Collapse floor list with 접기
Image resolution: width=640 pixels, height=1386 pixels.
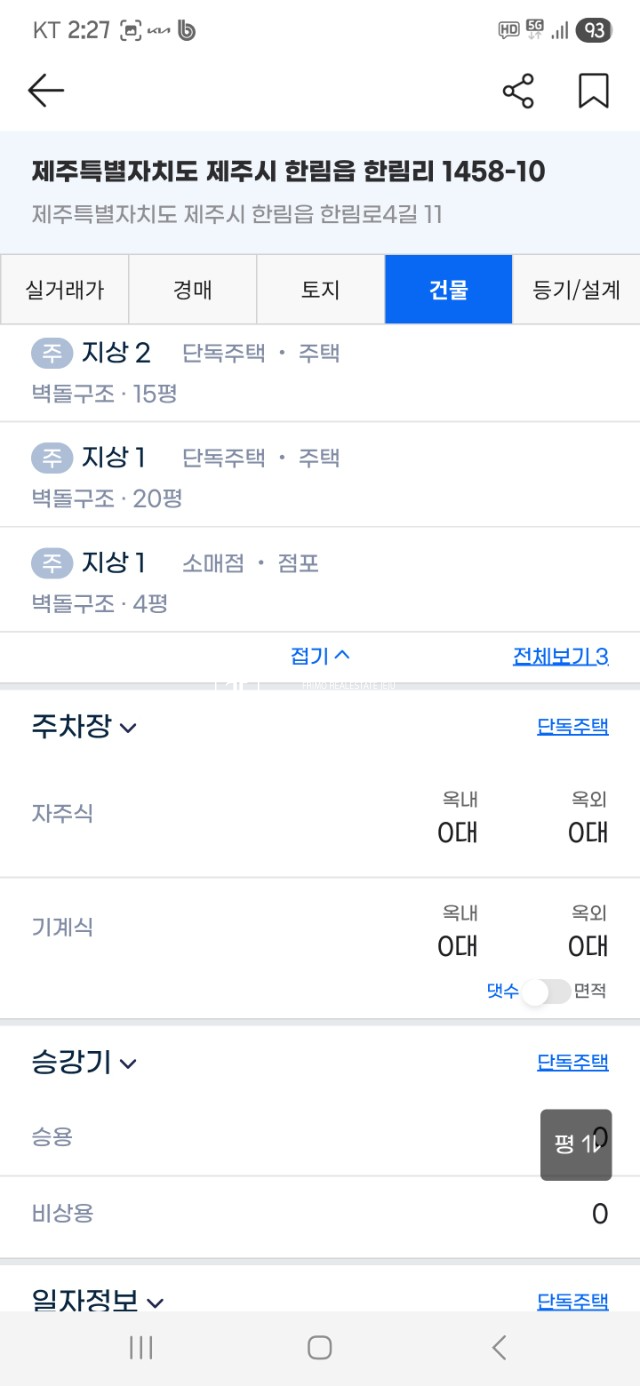click(x=320, y=656)
